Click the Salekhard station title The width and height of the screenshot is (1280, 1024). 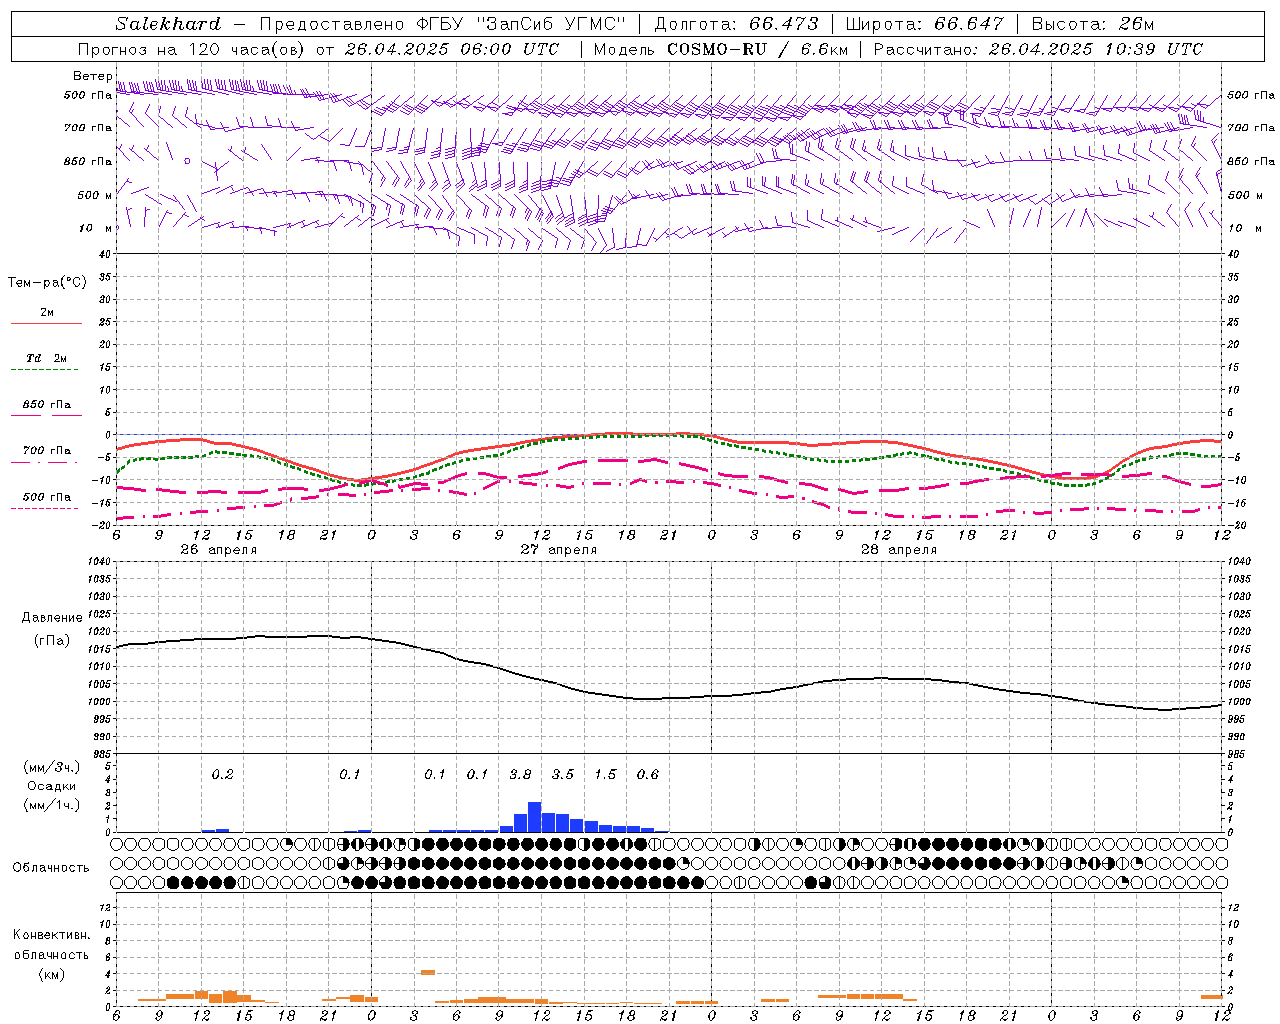click(x=168, y=24)
